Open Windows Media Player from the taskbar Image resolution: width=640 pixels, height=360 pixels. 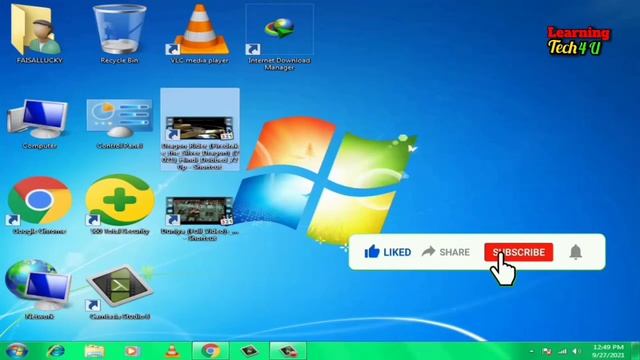pyautogui.click(x=132, y=351)
